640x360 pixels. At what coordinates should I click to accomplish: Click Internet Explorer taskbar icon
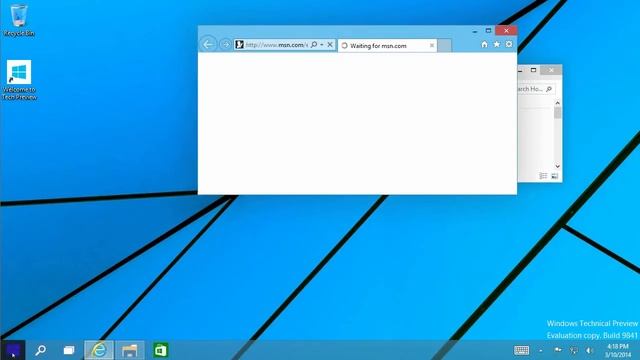pyautogui.click(x=99, y=350)
